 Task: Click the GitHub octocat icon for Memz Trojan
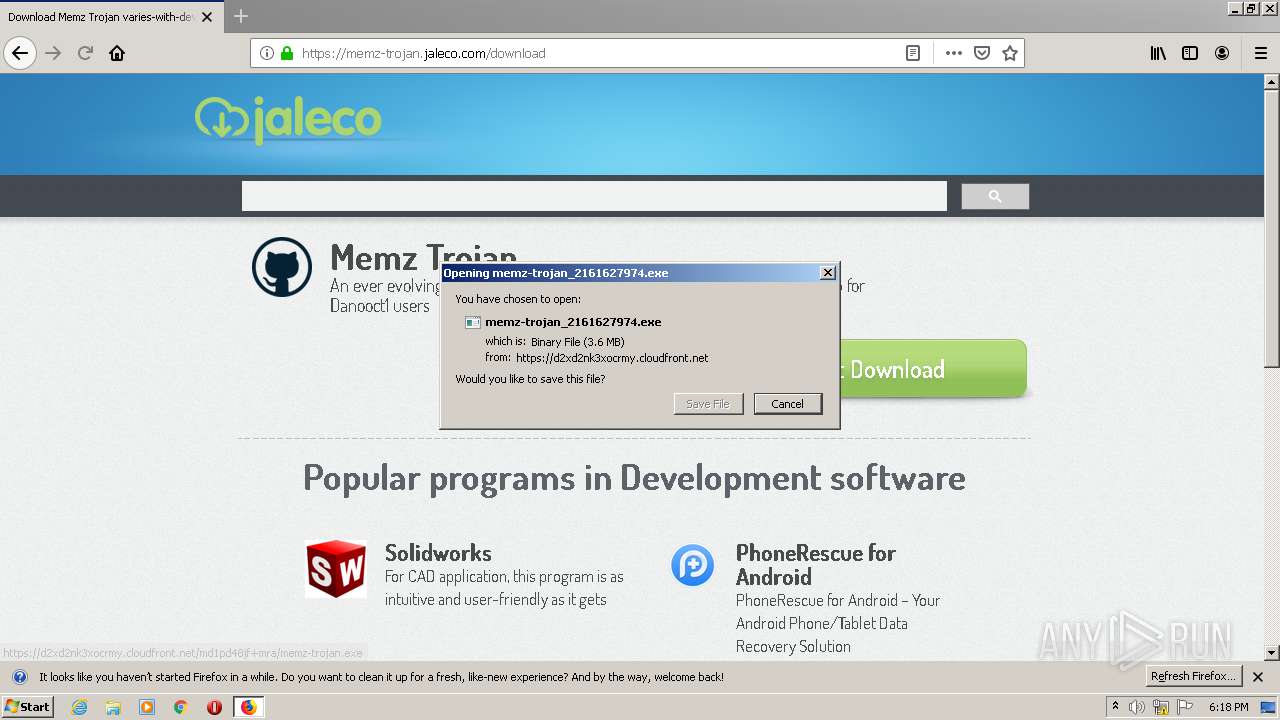tap(282, 267)
